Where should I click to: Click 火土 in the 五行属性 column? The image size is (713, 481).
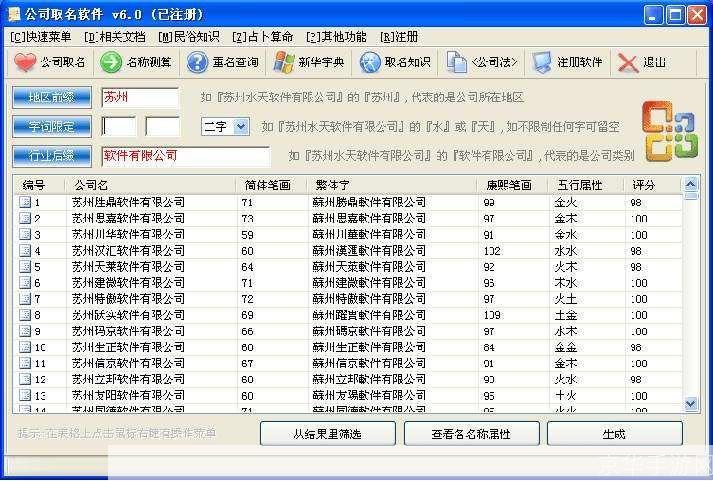[566, 299]
